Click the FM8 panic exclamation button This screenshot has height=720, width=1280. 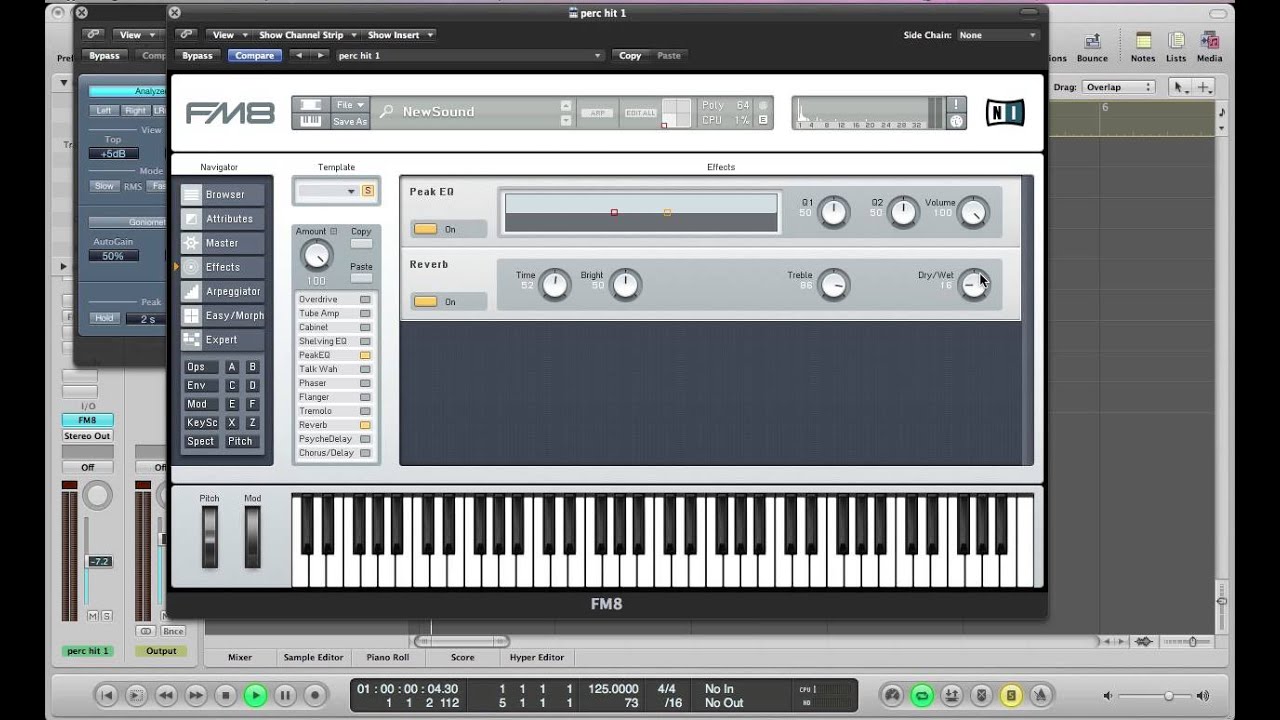point(956,104)
